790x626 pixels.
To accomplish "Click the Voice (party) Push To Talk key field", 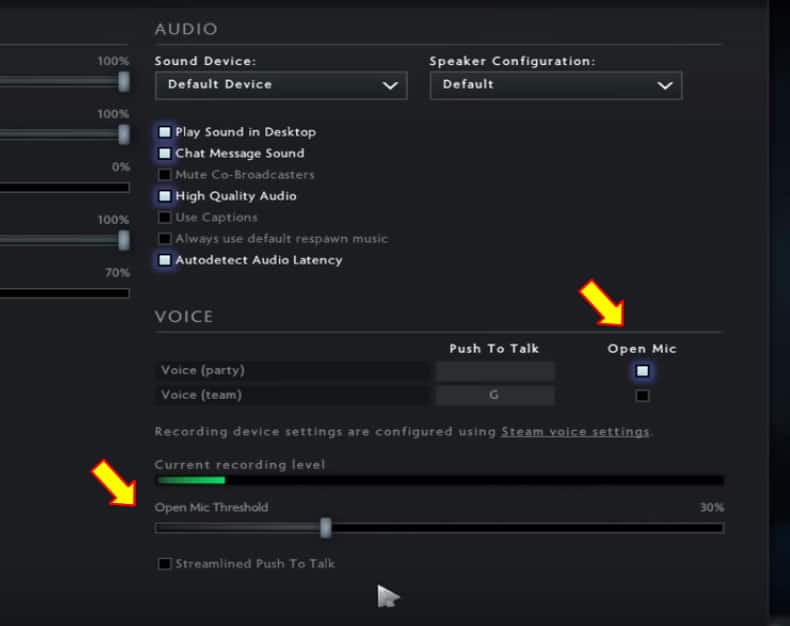I will coord(494,371).
